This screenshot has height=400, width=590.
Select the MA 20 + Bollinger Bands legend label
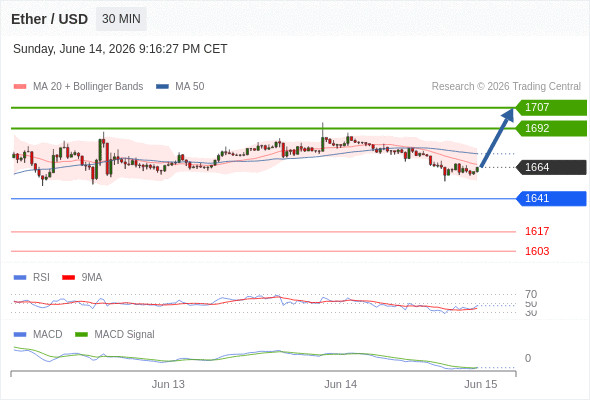click(x=88, y=87)
